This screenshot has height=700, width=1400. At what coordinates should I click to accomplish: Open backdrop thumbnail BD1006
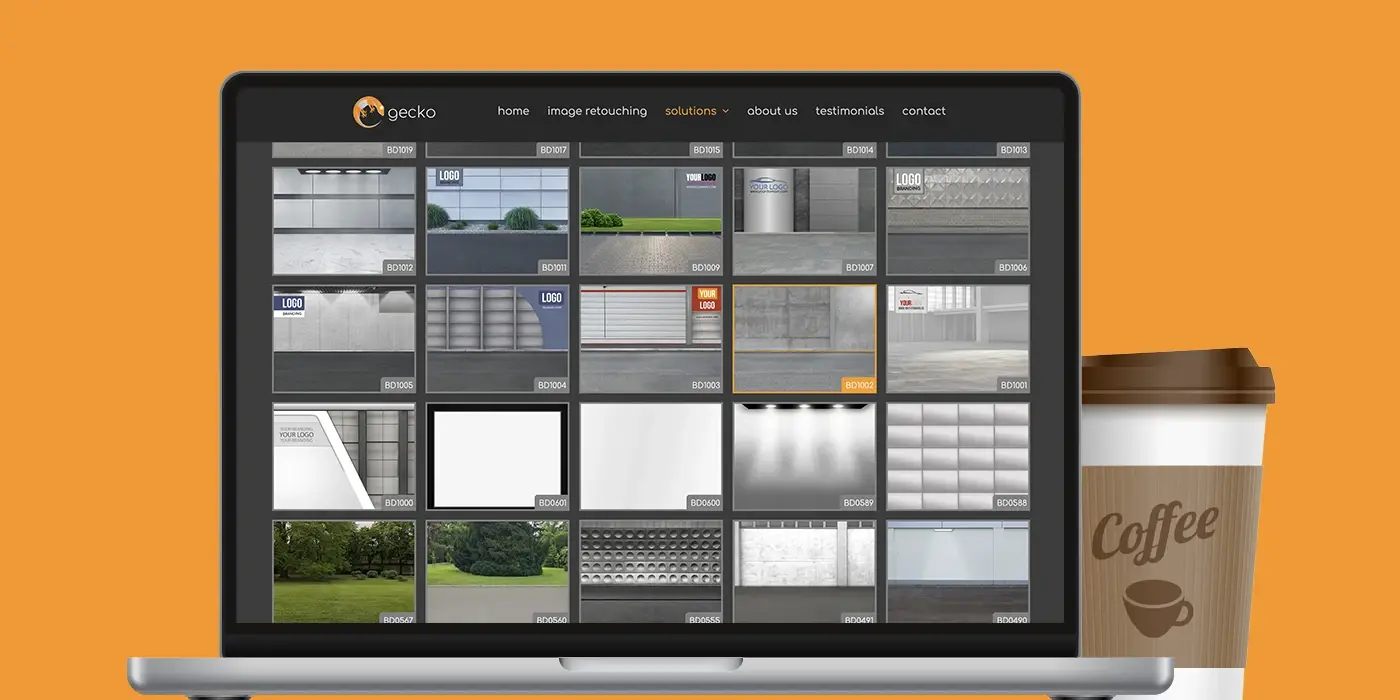958,221
